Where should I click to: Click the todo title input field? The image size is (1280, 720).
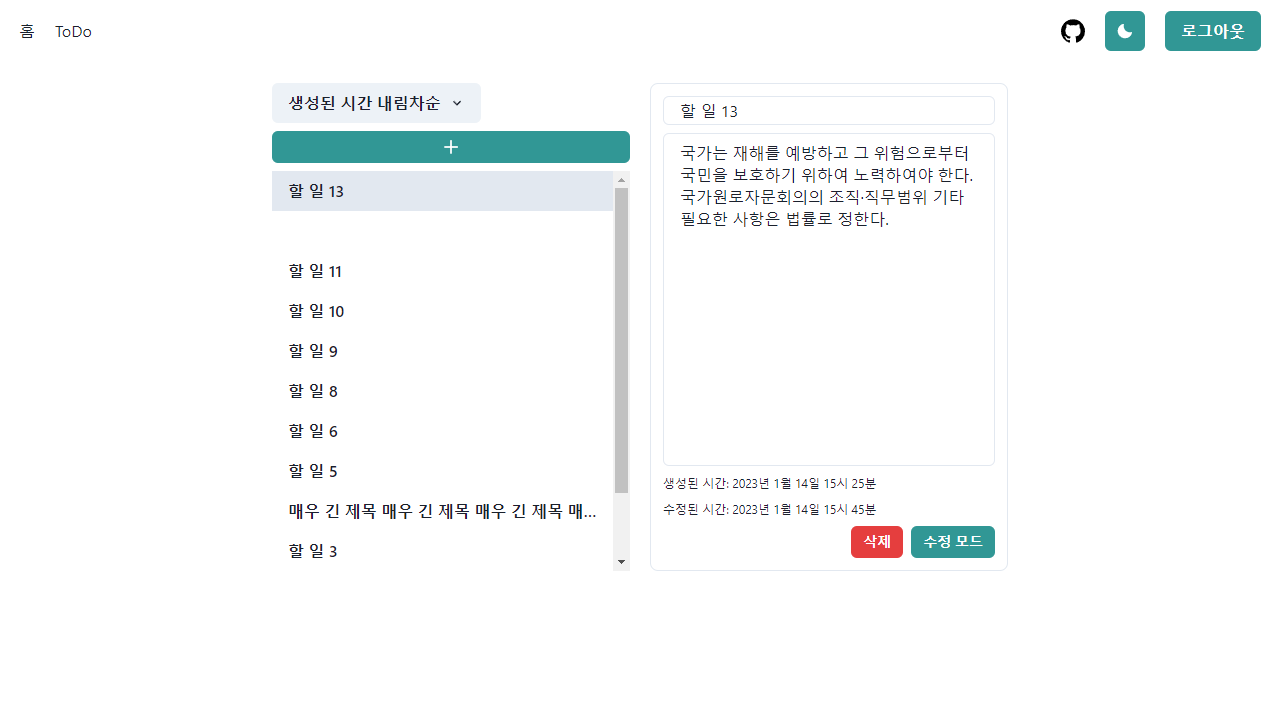click(828, 111)
